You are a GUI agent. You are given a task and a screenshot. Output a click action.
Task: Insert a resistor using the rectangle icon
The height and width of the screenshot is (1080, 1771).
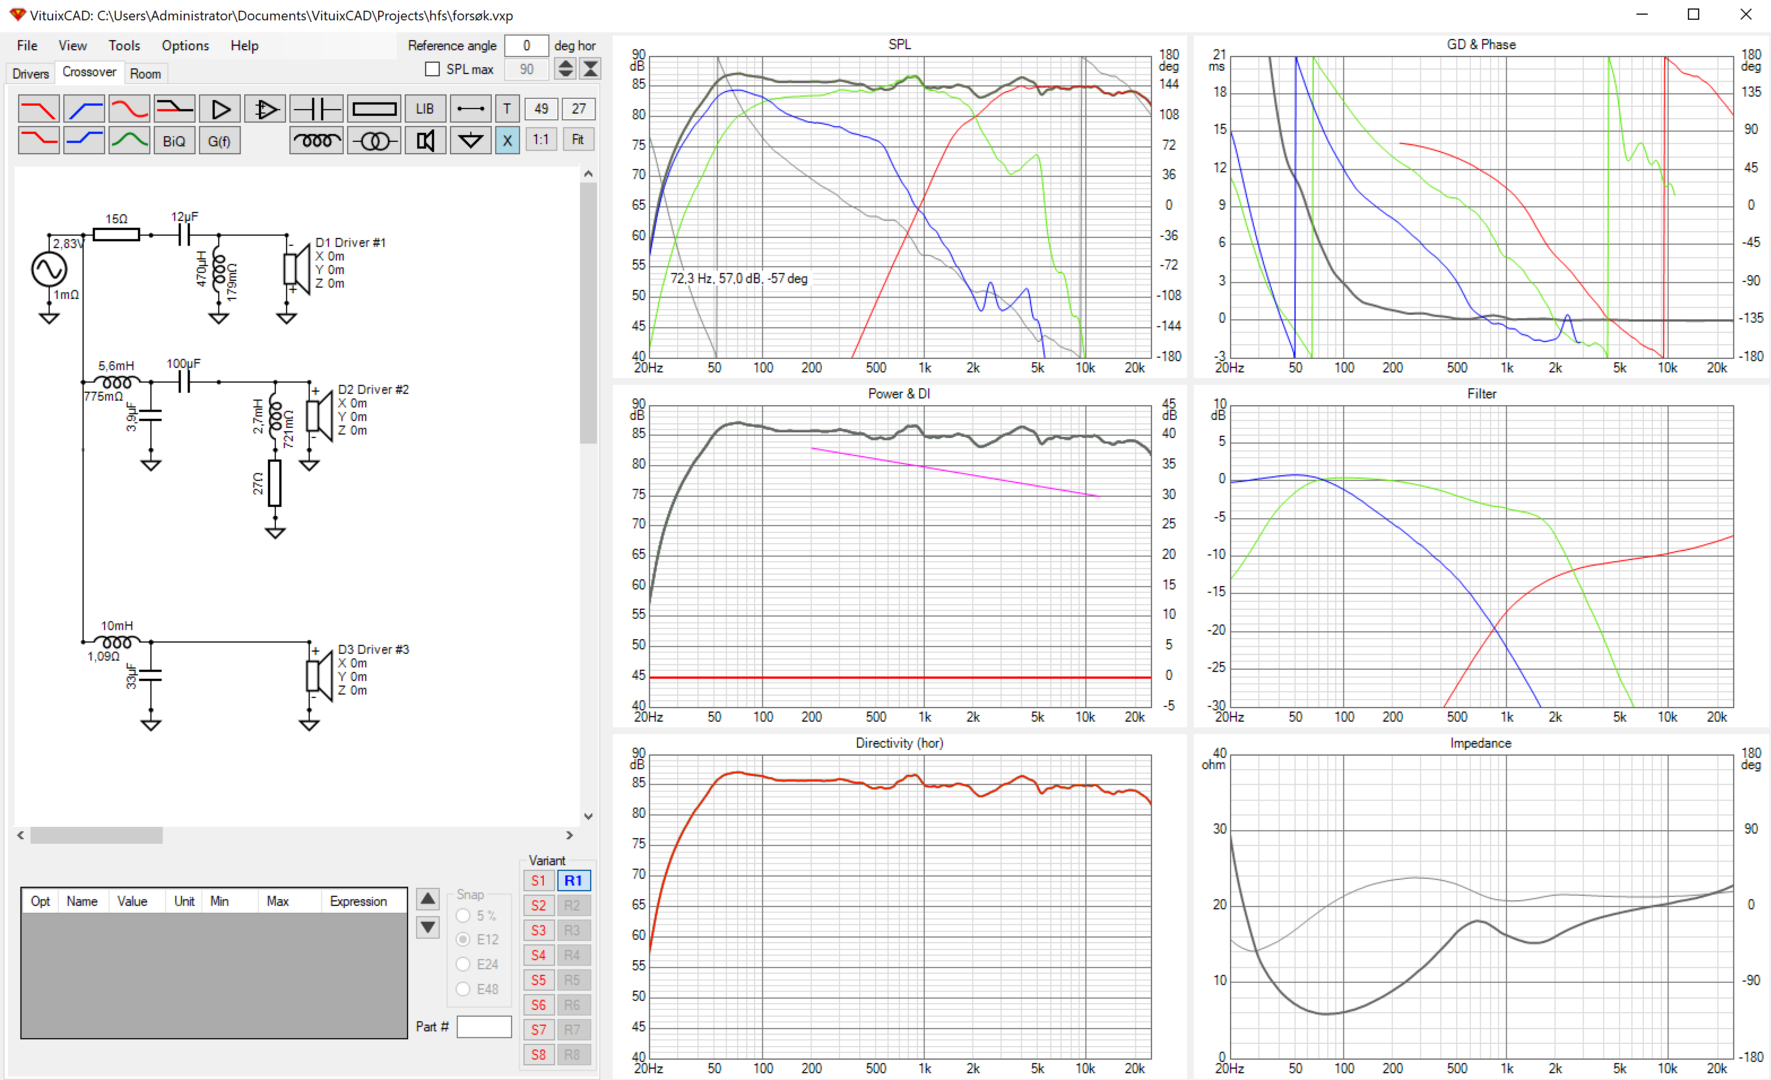click(x=374, y=109)
